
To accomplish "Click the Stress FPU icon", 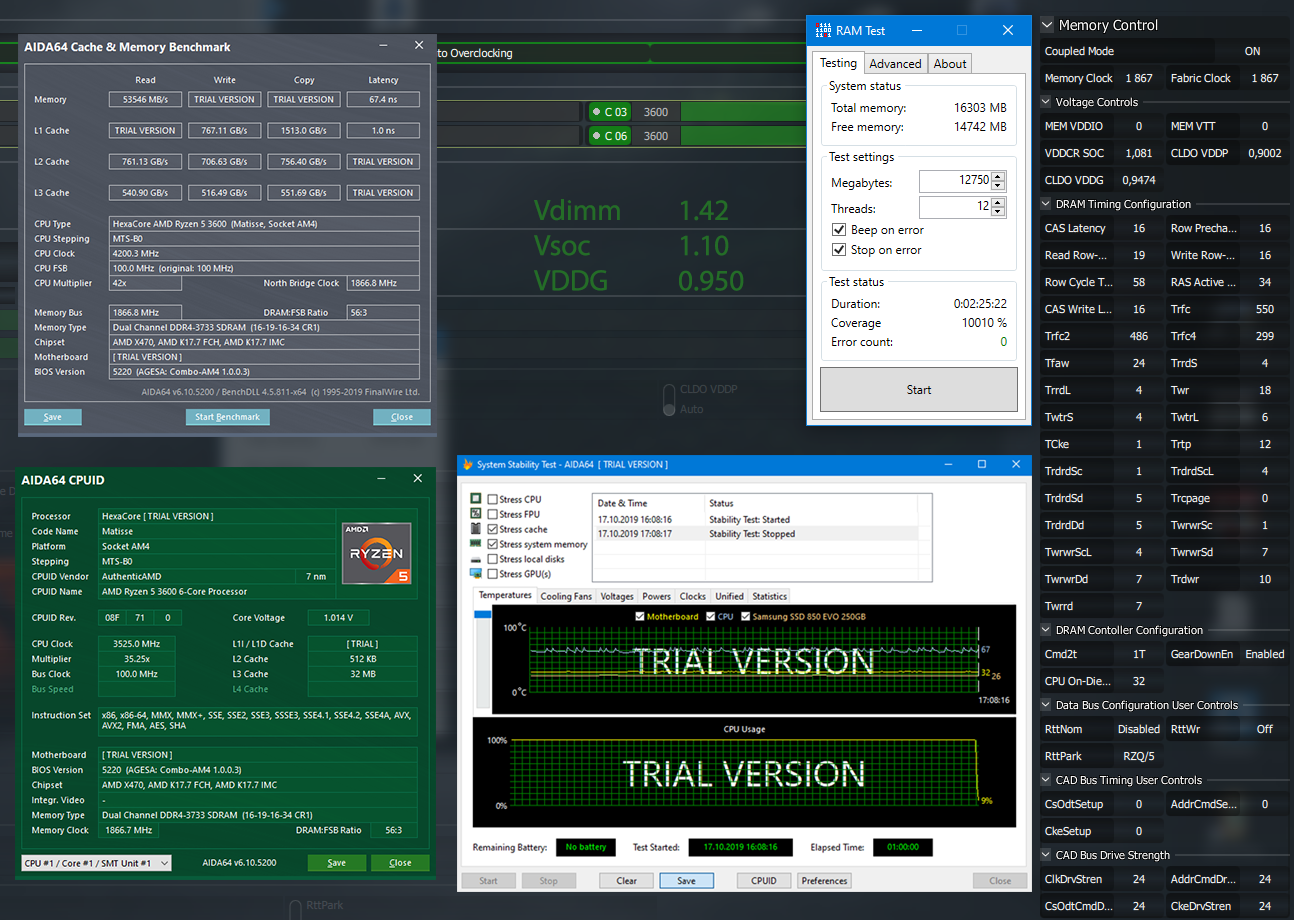I will (477, 514).
